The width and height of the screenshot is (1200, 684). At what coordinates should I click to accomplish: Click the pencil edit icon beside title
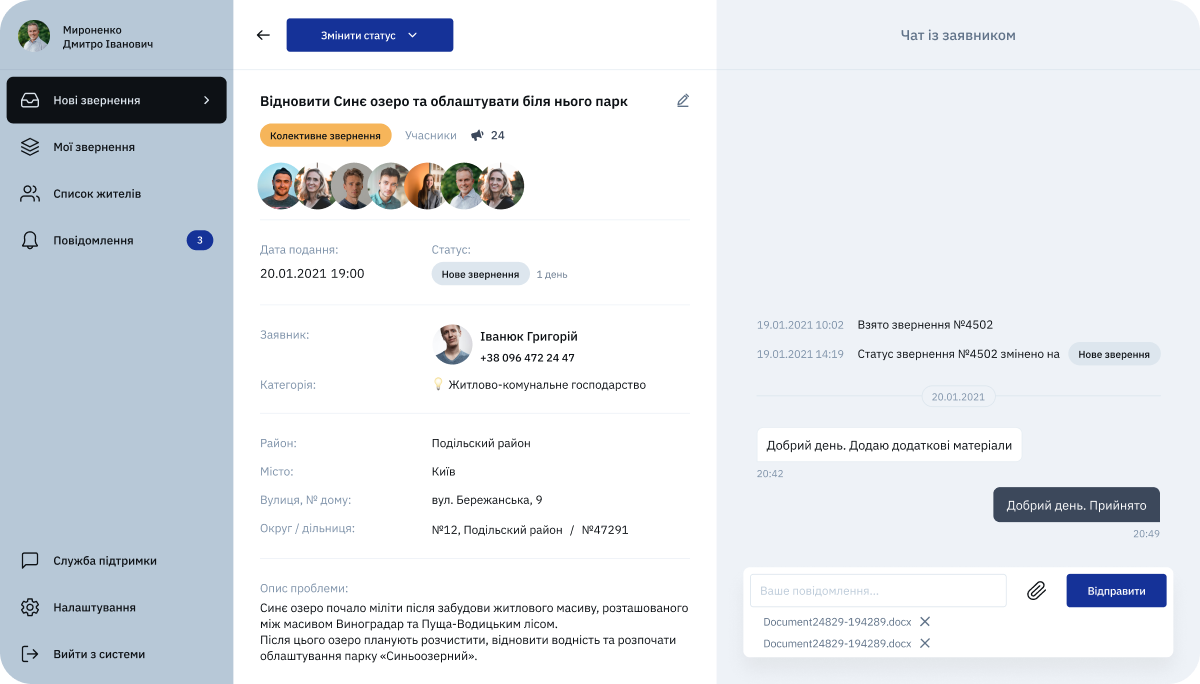[683, 100]
